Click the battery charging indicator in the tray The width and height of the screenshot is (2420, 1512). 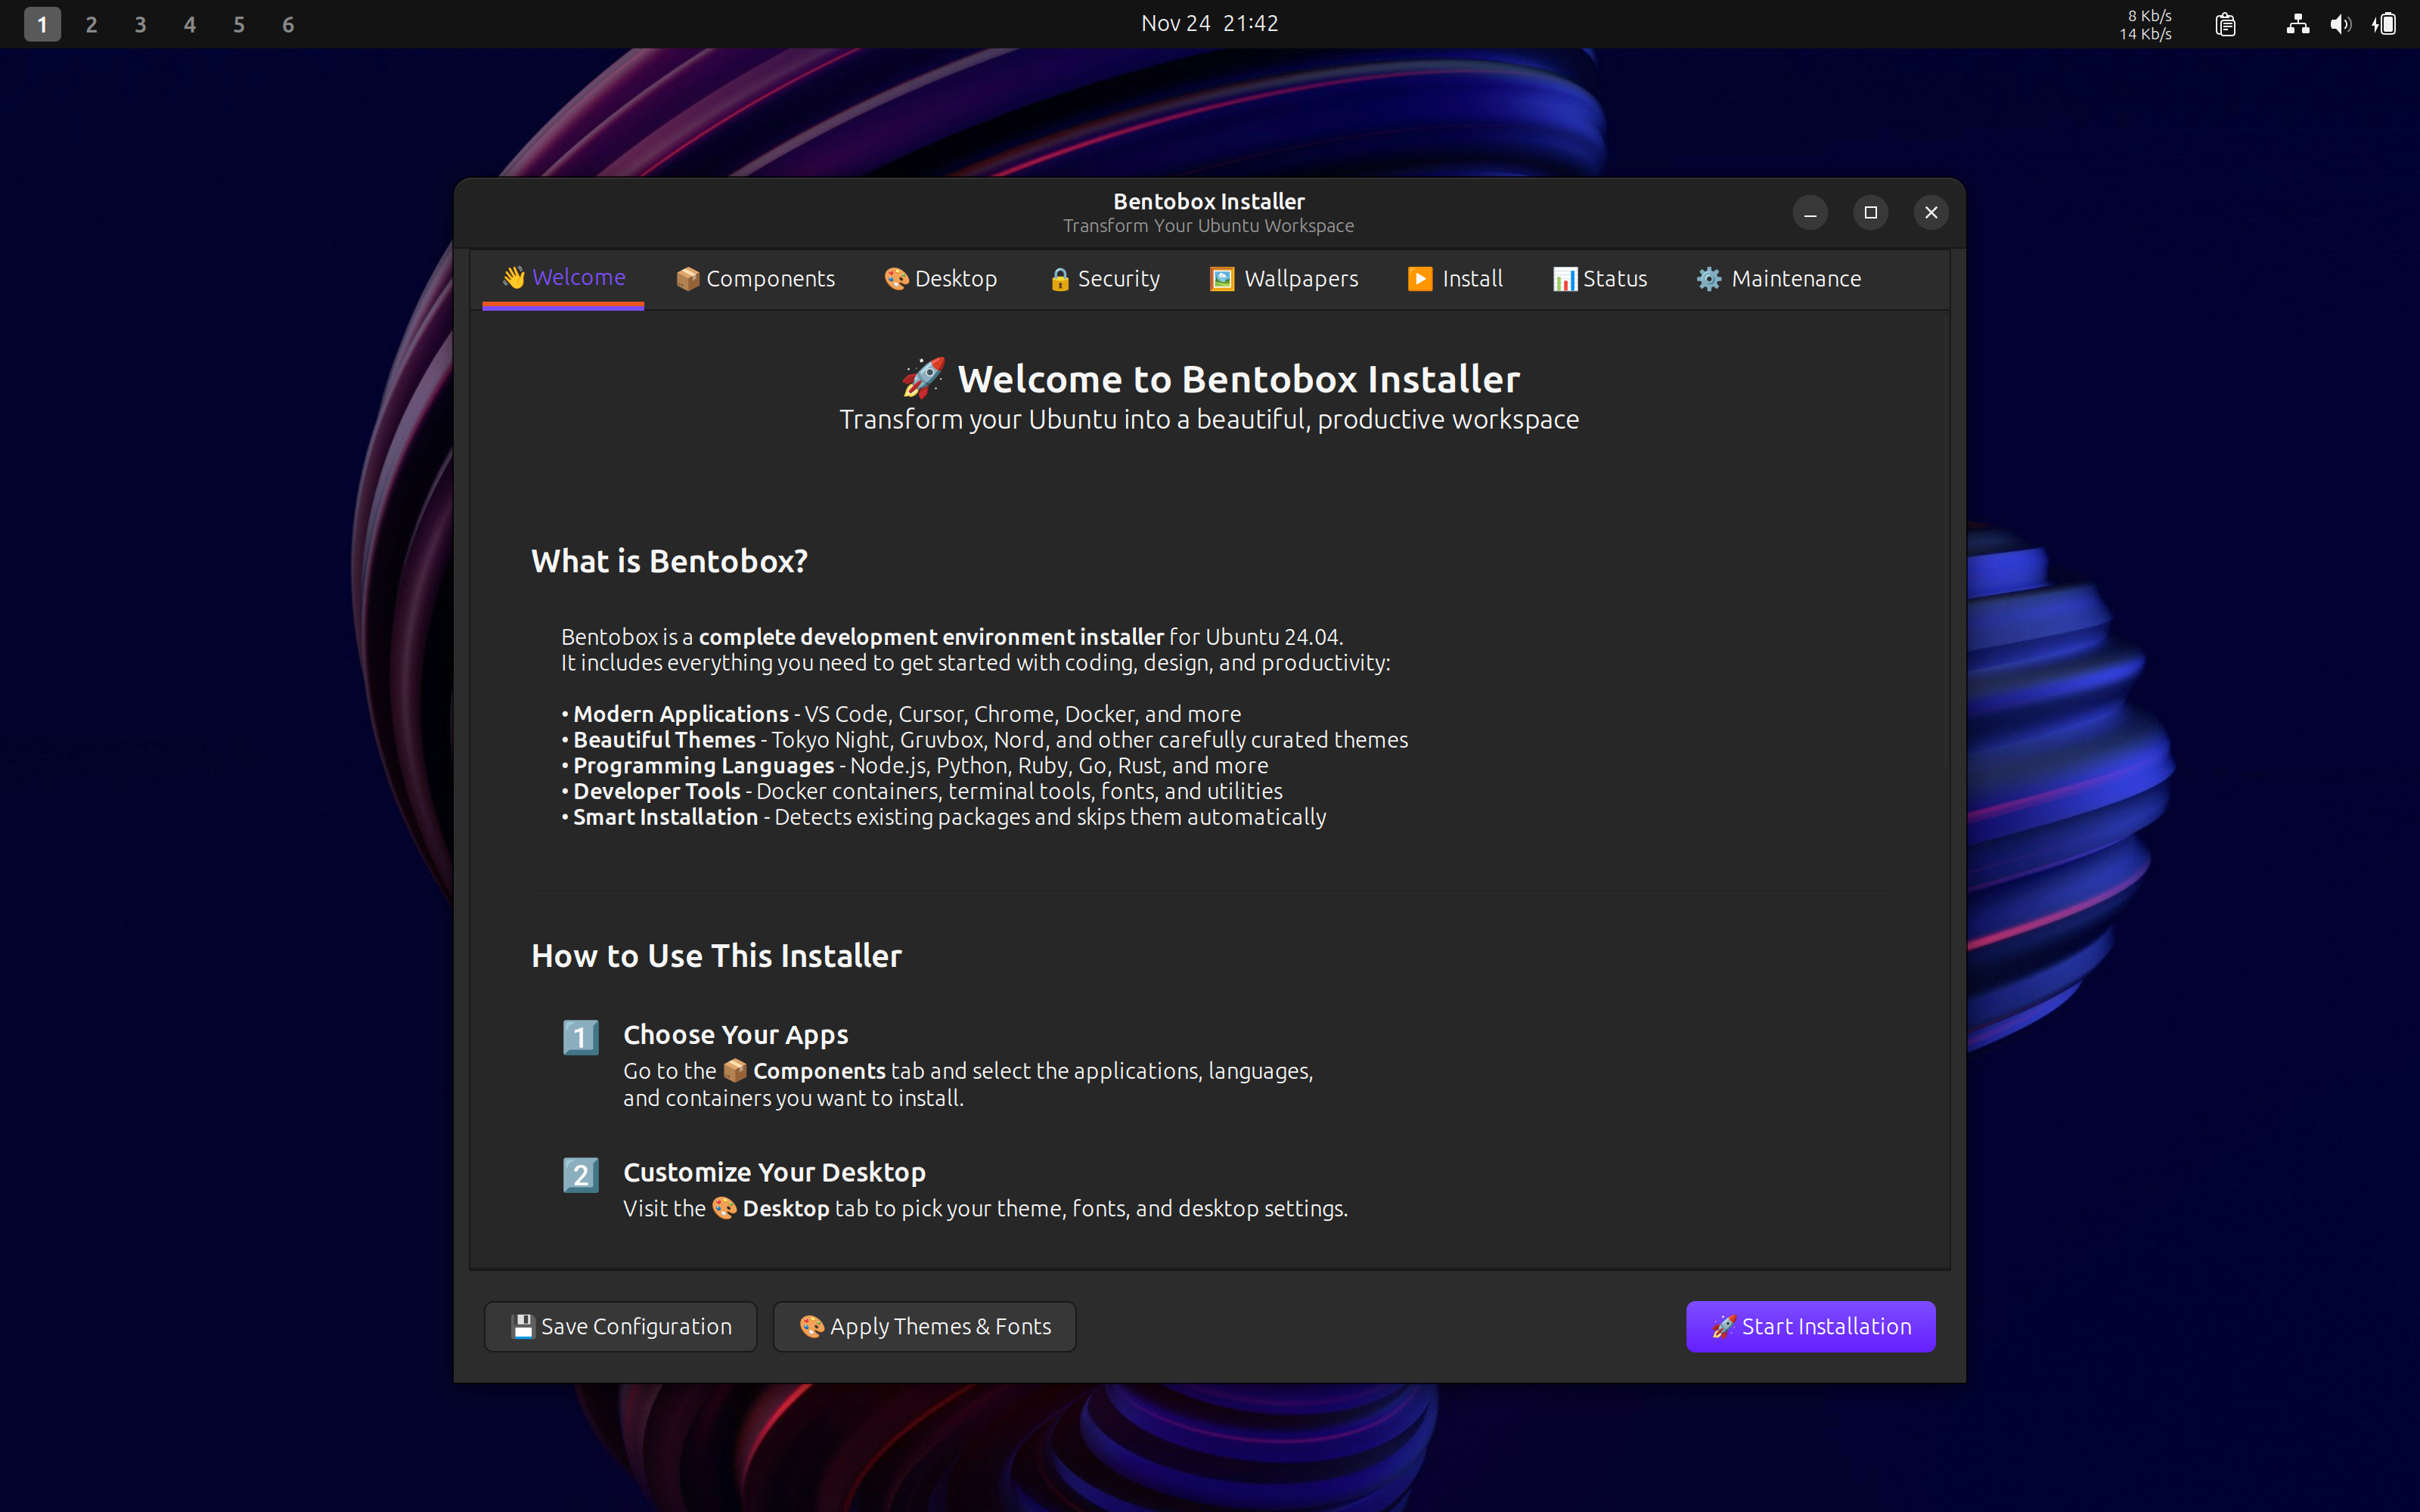[x=2386, y=23]
